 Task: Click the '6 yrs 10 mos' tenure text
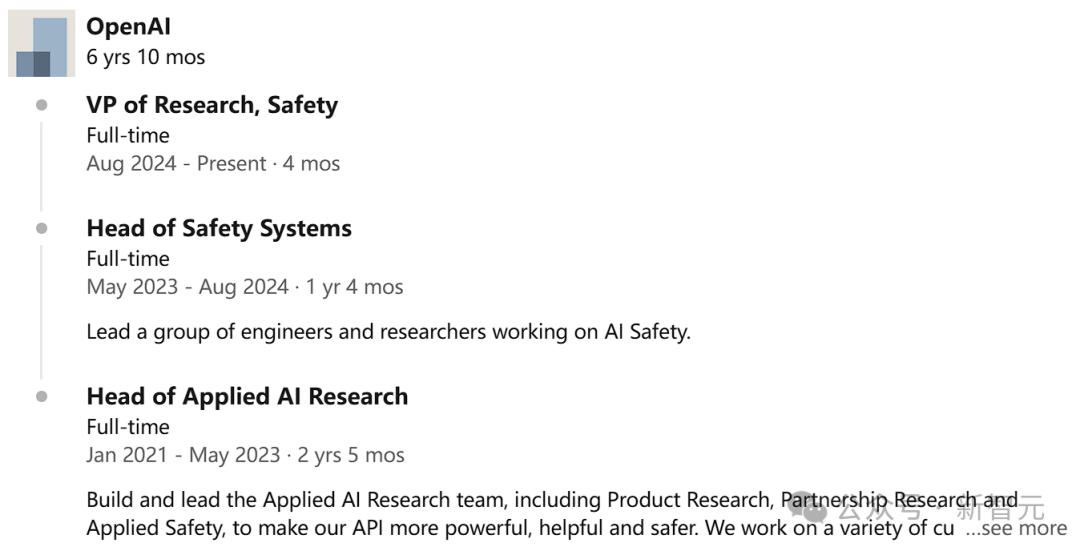click(x=145, y=57)
